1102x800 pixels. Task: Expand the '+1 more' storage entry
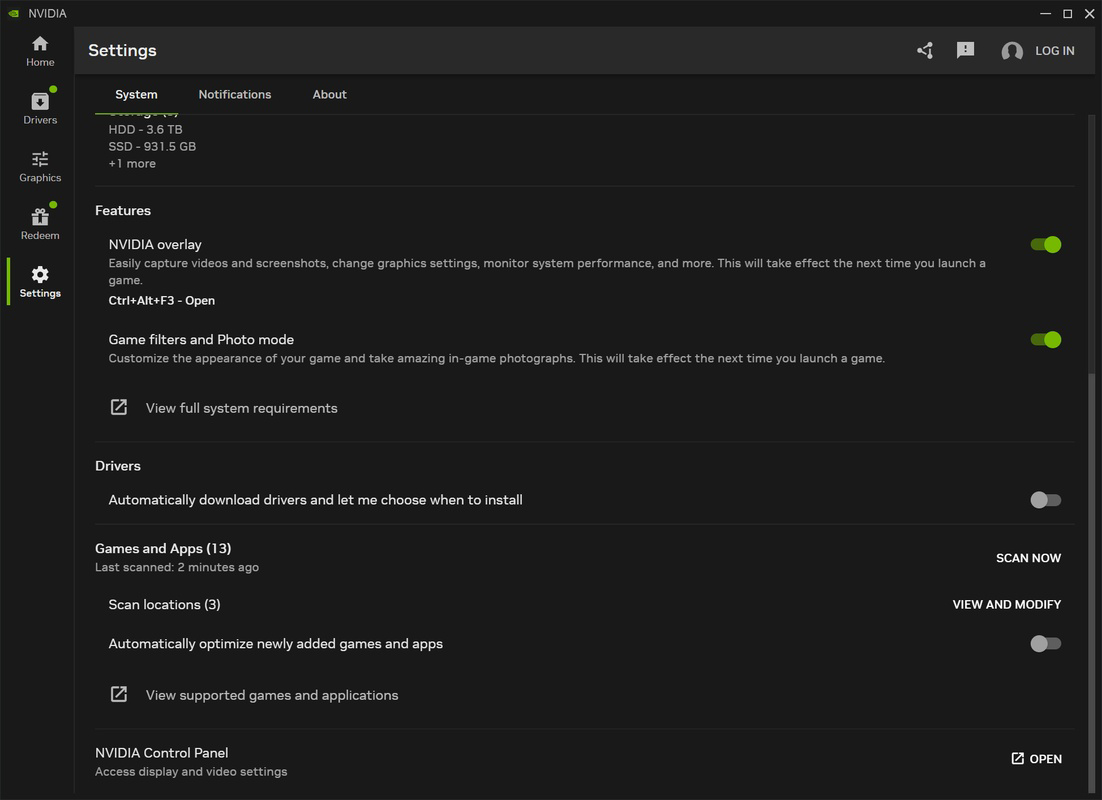click(132, 164)
